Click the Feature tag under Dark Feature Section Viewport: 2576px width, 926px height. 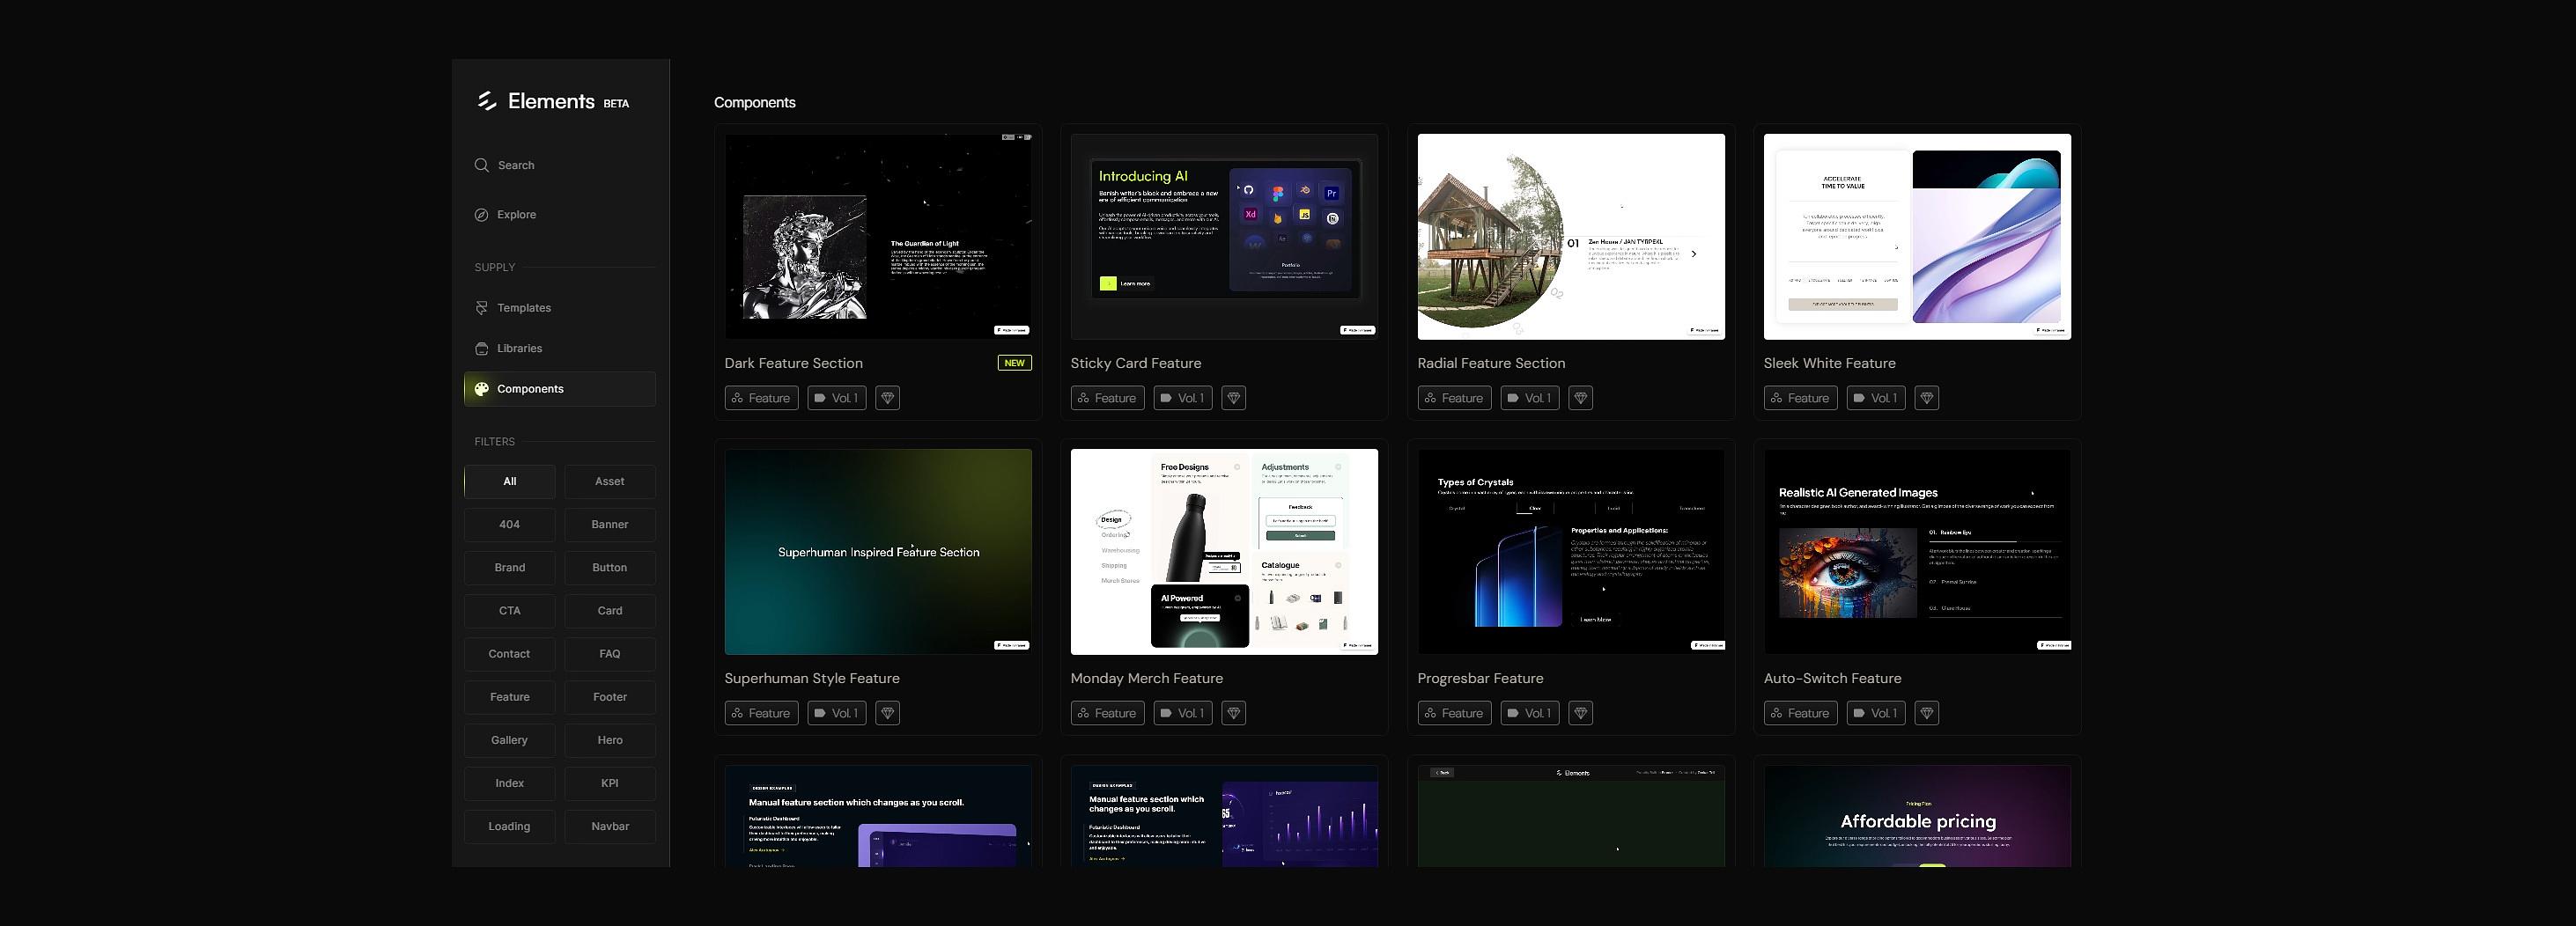pos(761,398)
